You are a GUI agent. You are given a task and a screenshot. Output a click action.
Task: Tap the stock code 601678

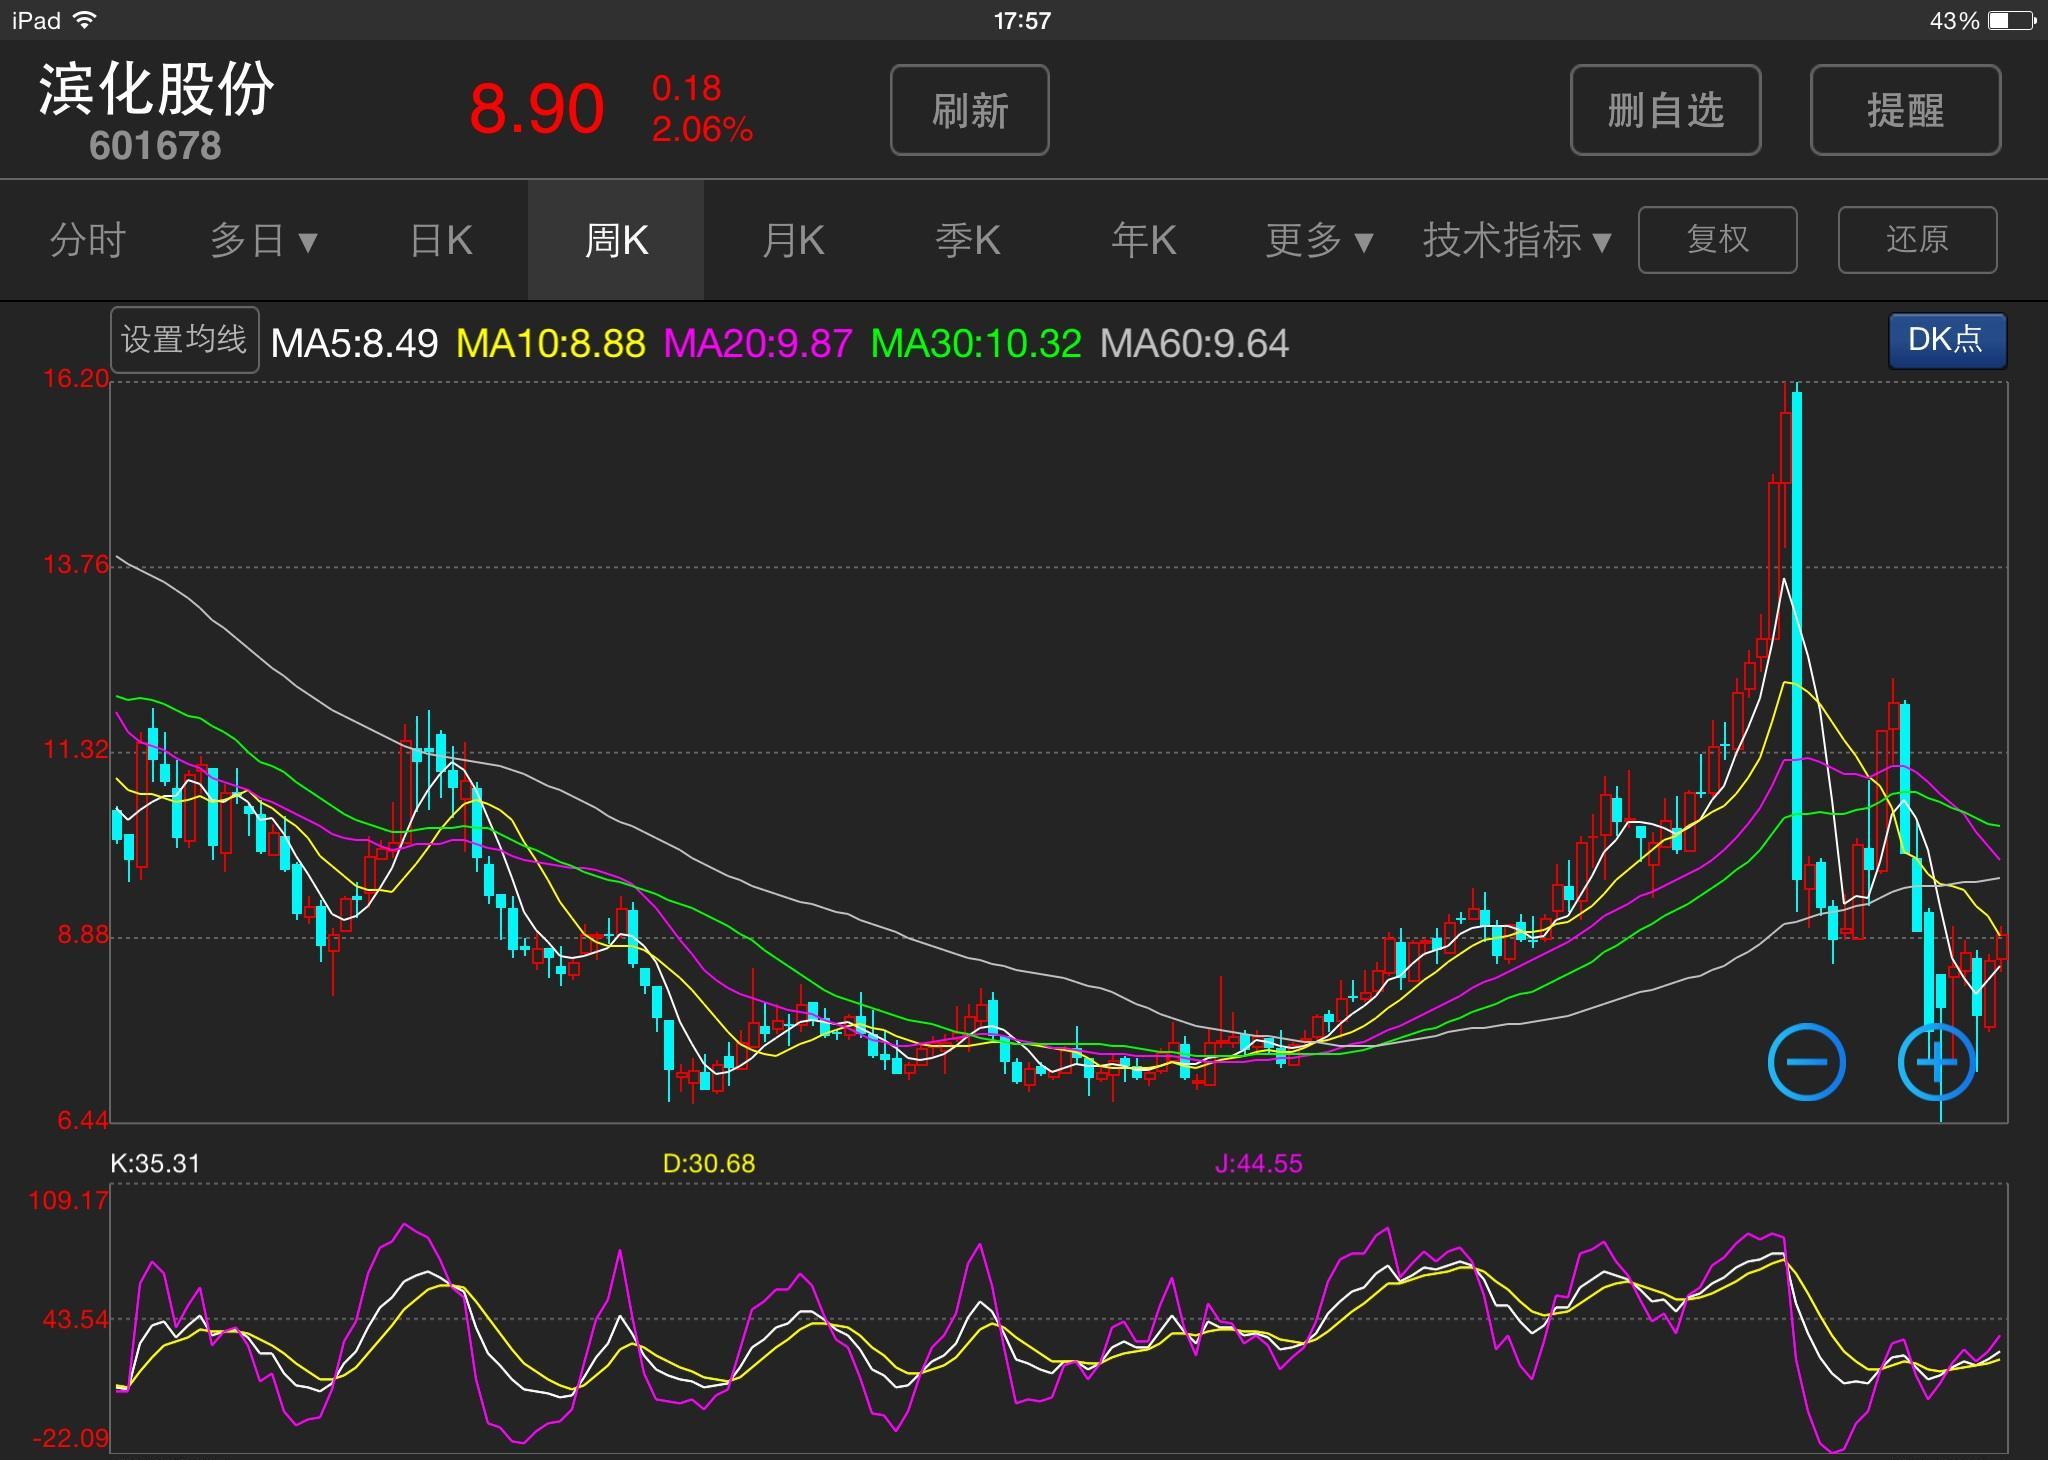pyautogui.click(x=155, y=146)
